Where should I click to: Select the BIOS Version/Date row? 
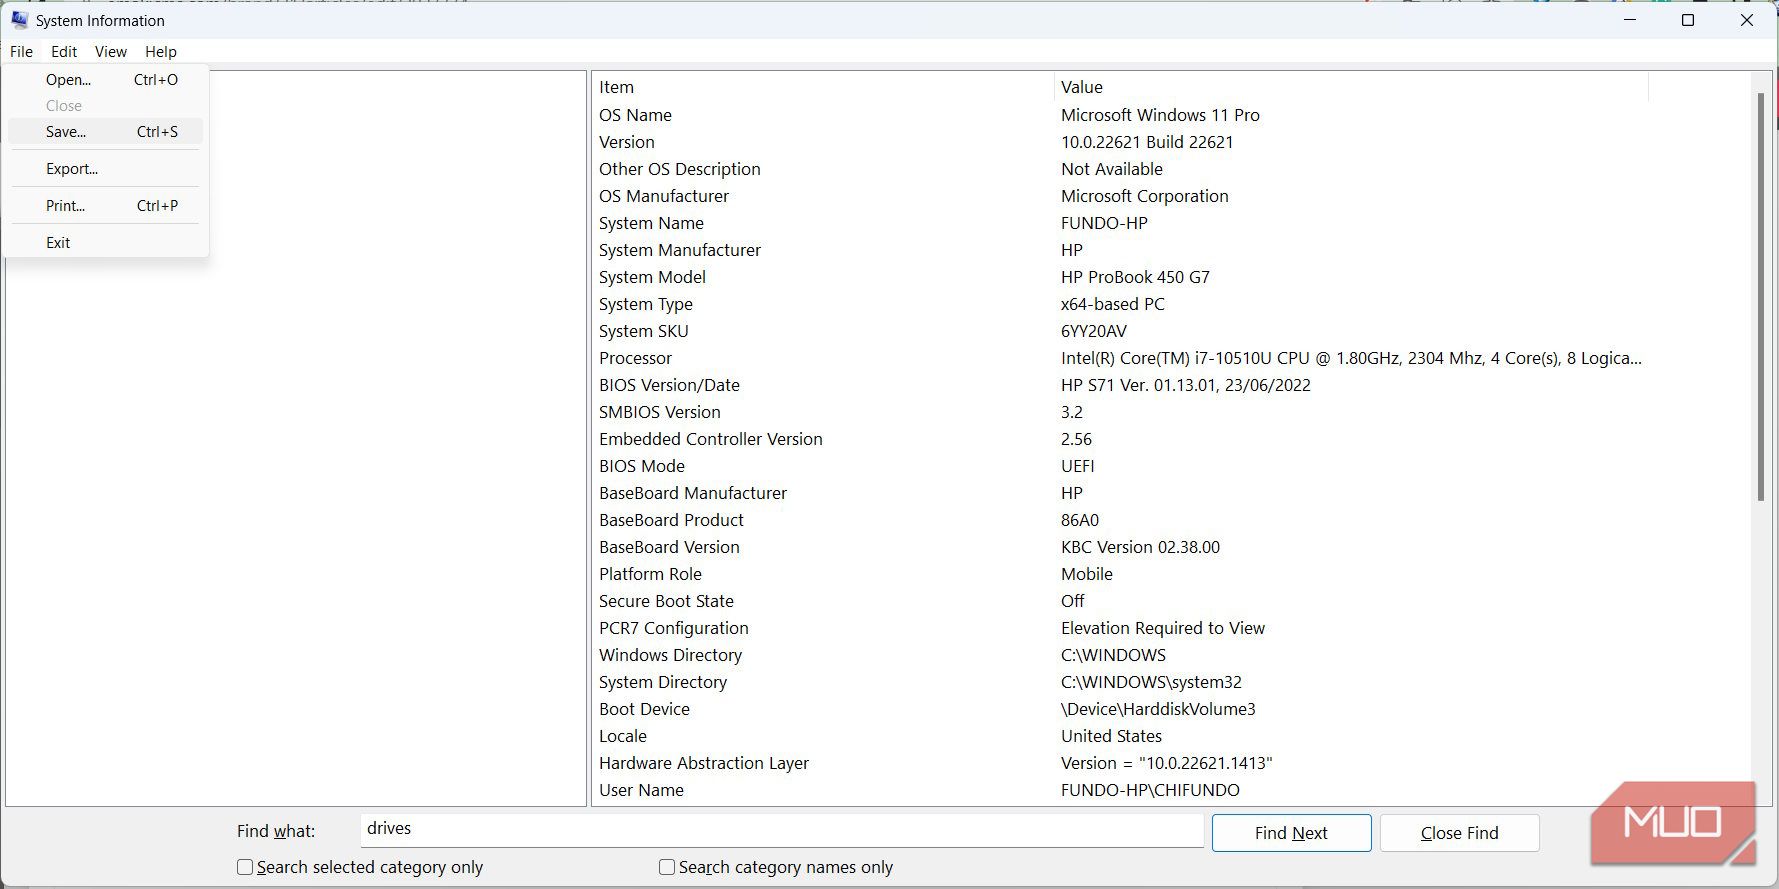click(1120, 385)
